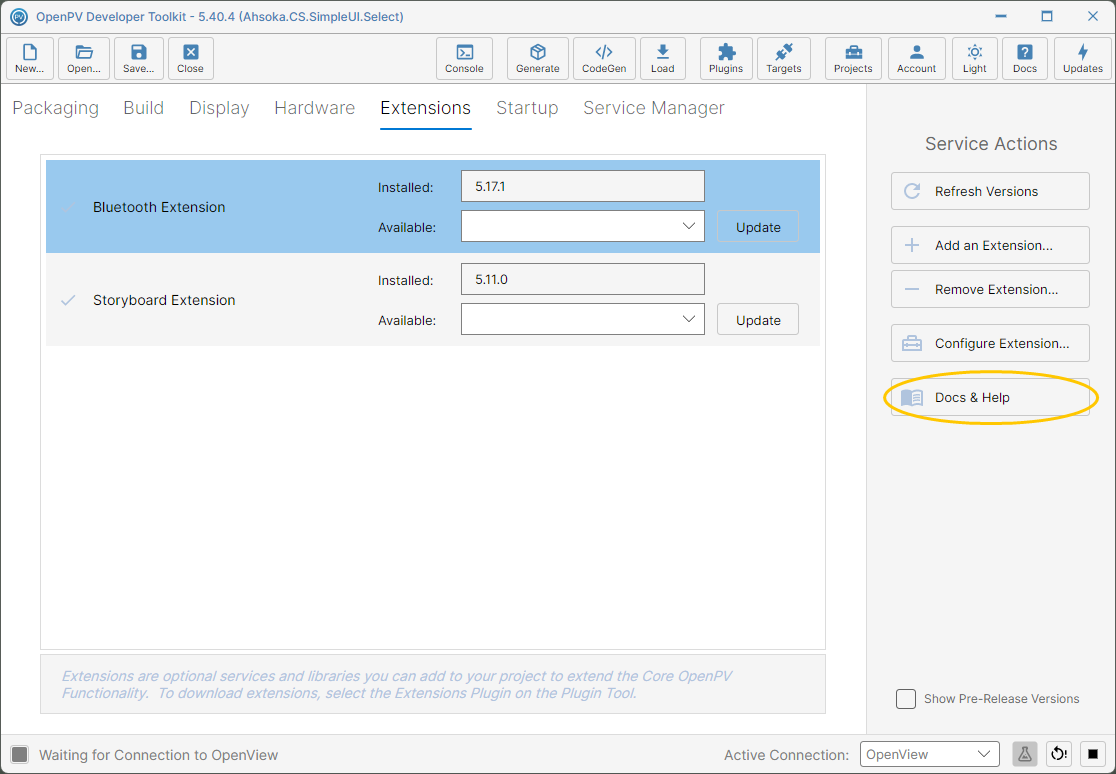Expand Bluetooth Extension Available version dropdown
This screenshot has height=774, width=1116.
click(x=582, y=226)
